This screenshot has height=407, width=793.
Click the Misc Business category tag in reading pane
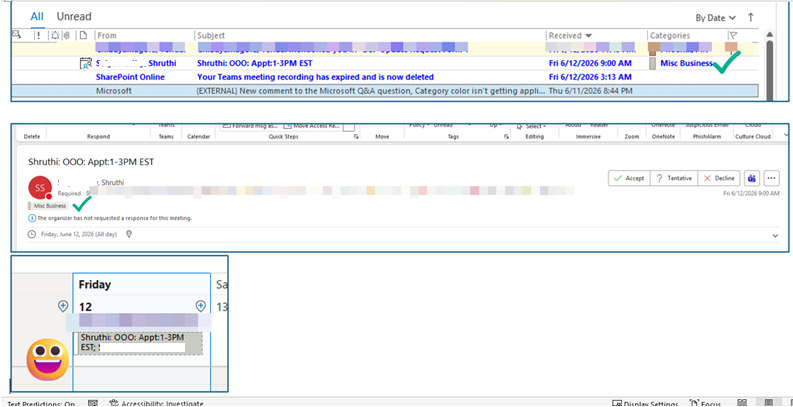pos(48,206)
